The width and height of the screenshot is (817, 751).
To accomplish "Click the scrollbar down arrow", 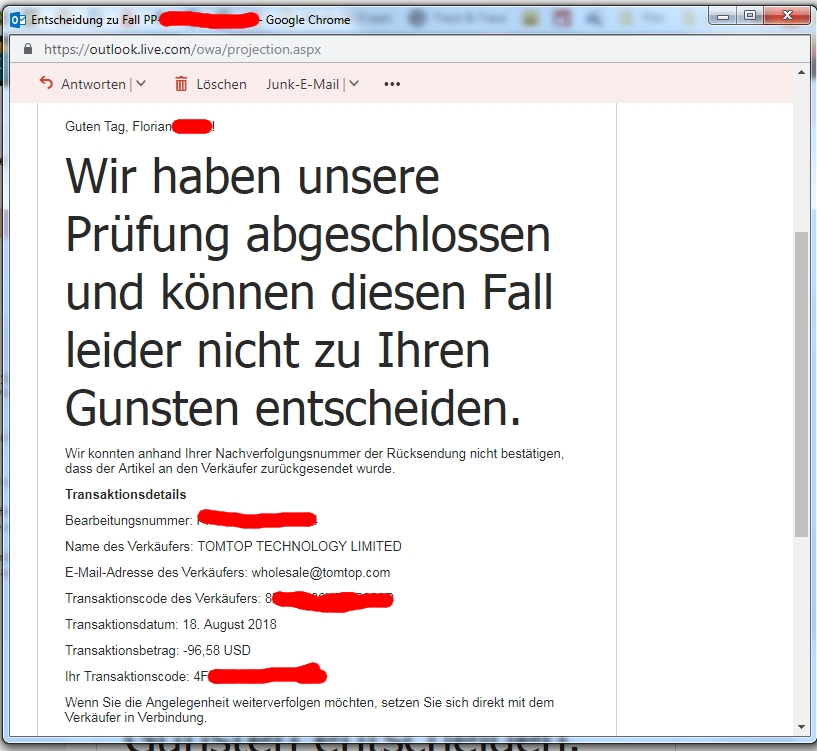I will coord(801,727).
